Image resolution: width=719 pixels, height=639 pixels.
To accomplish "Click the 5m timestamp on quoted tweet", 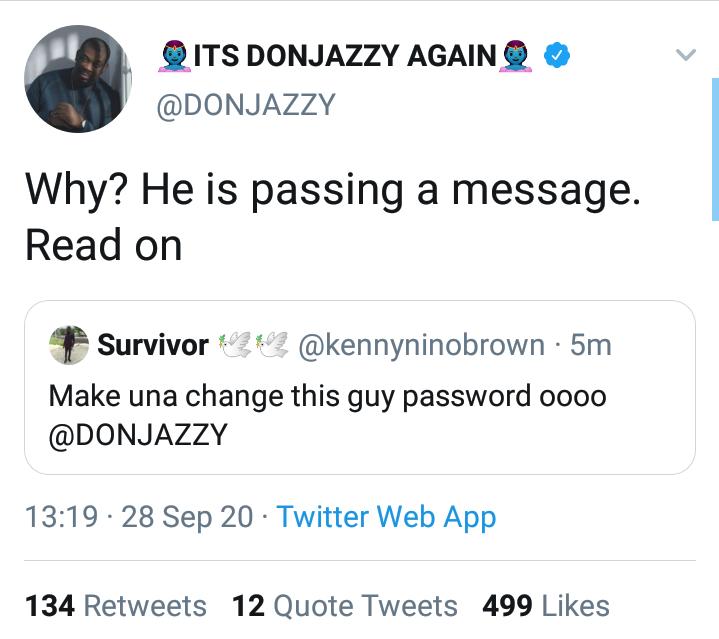I will [590, 345].
